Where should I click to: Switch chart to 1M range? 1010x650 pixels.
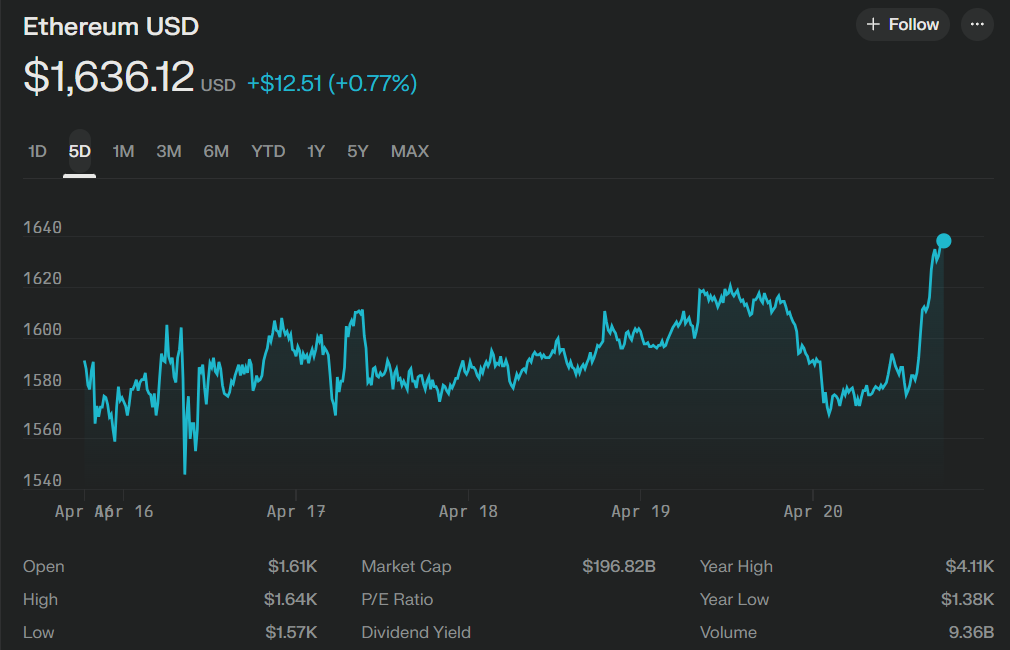tap(123, 152)
